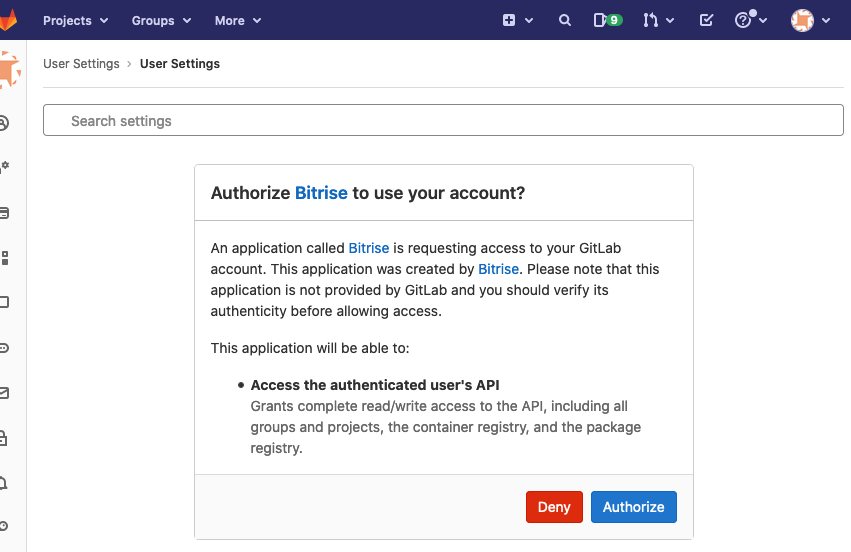Viewport: 851px width, 552px height.
Task: Focus the Search settings input field
Action: click(443, 120)
